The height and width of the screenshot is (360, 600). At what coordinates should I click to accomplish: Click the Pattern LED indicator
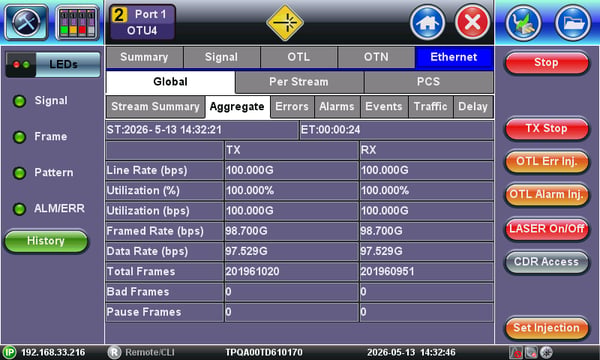(20, 173)
